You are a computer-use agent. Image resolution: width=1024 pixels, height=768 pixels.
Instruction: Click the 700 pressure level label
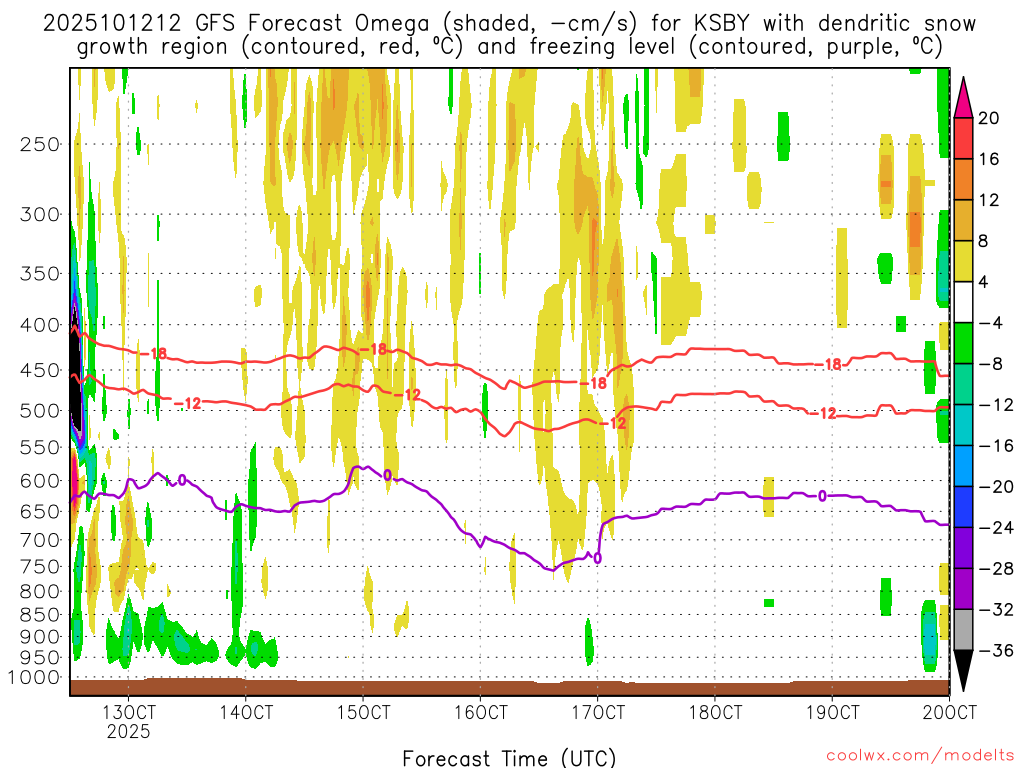click(40, 540)
